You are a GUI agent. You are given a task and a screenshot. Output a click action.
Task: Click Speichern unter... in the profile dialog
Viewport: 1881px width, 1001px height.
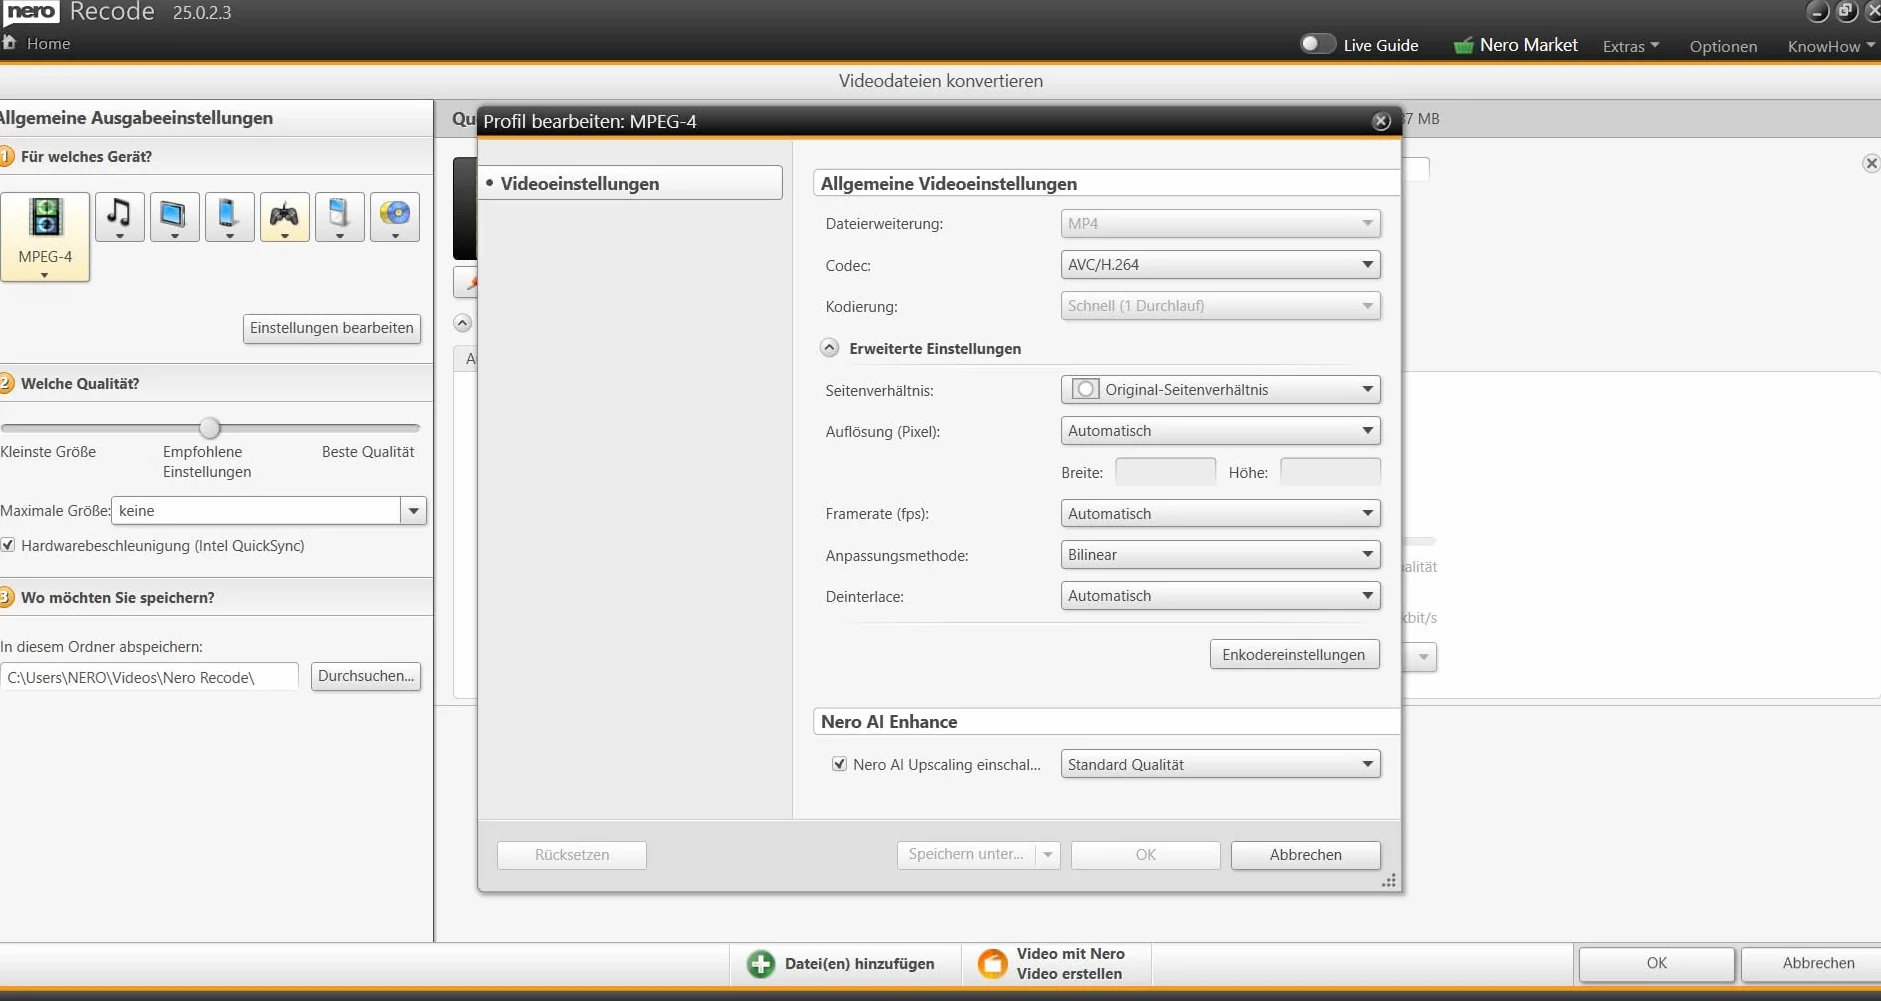pos(966,855)
